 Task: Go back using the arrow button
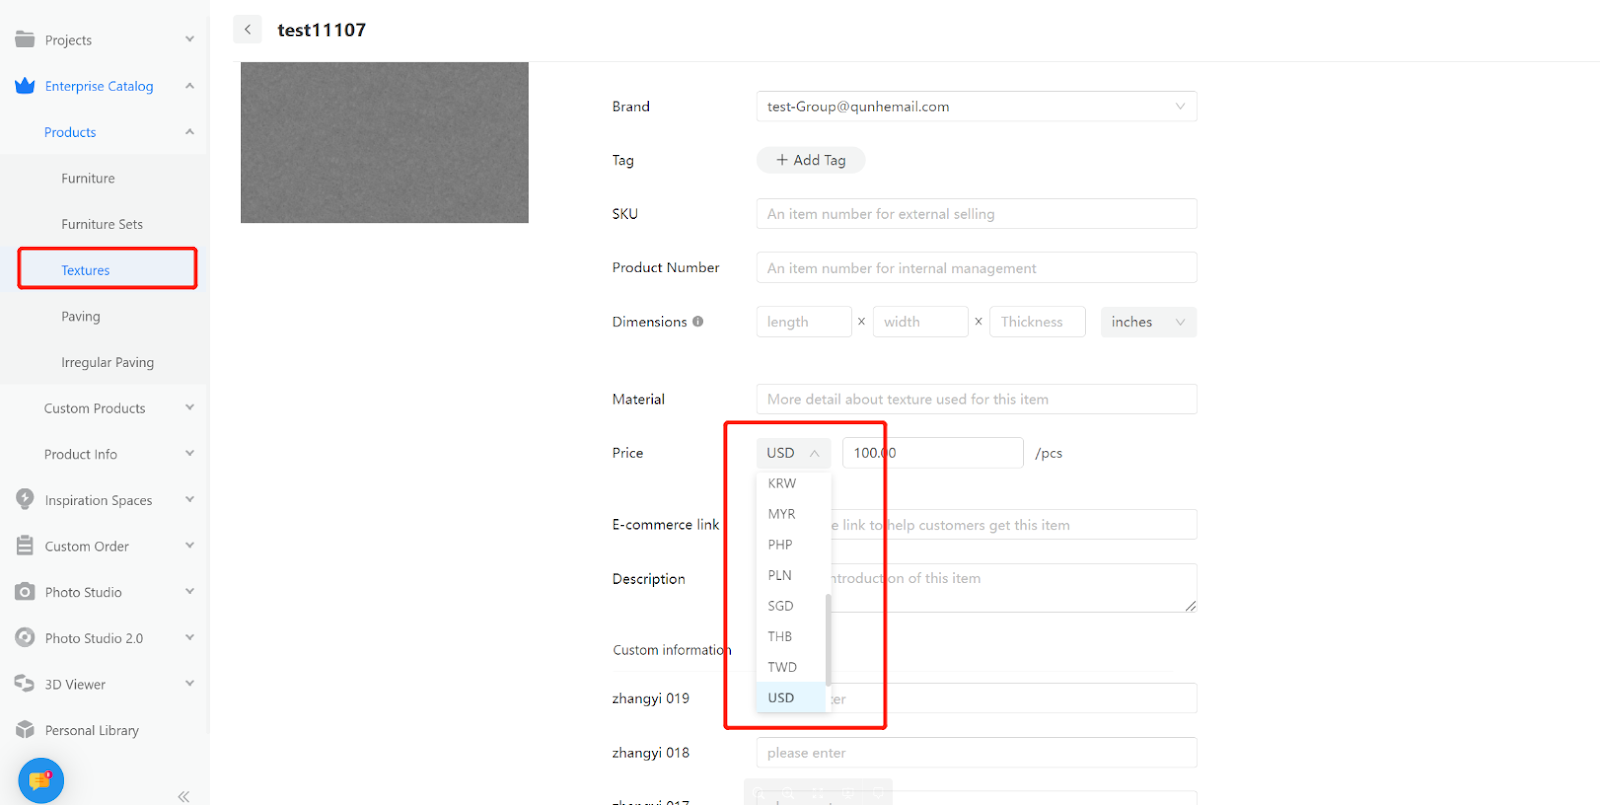coord(248,30)
